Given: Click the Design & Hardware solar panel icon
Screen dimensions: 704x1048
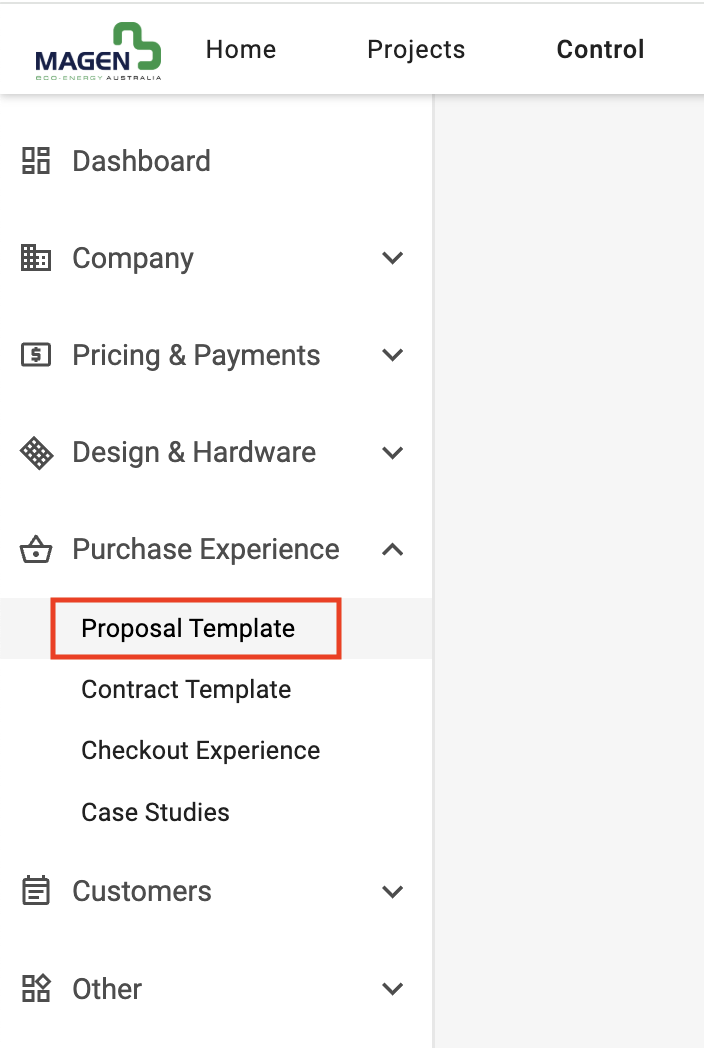Looking at the screenshot, I should pos(36,452).
